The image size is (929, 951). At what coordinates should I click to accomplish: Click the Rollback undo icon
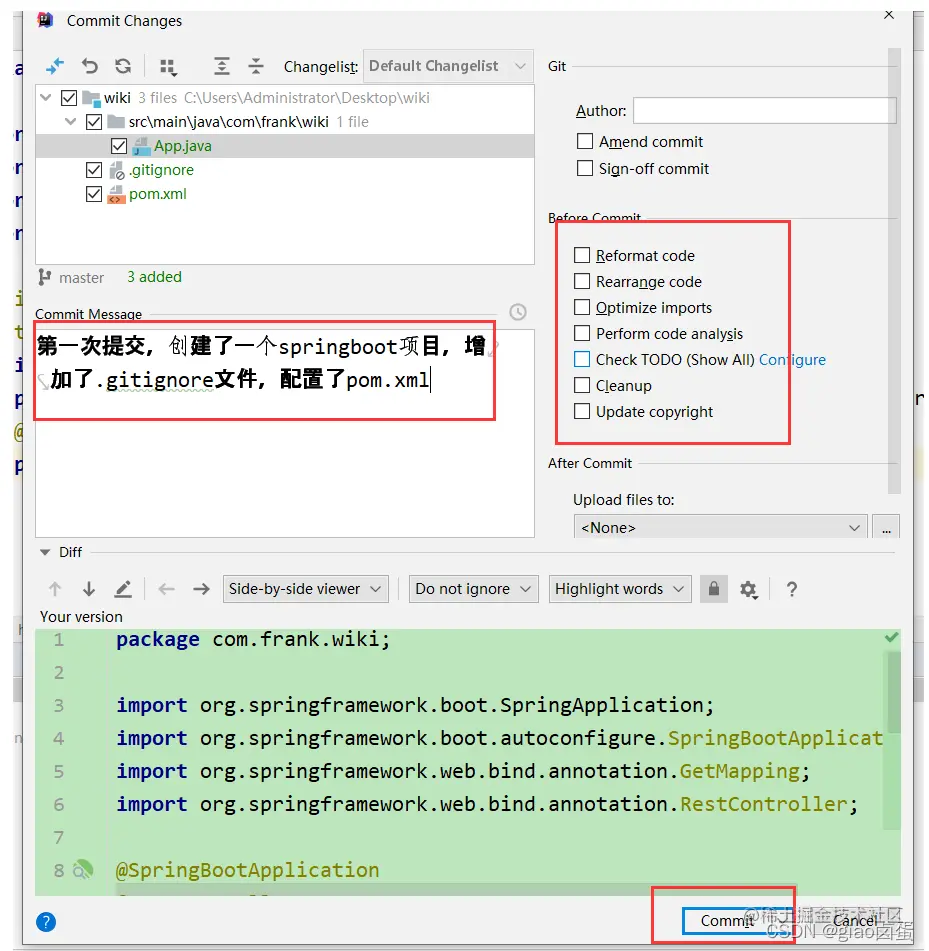[x=90, y=66]
